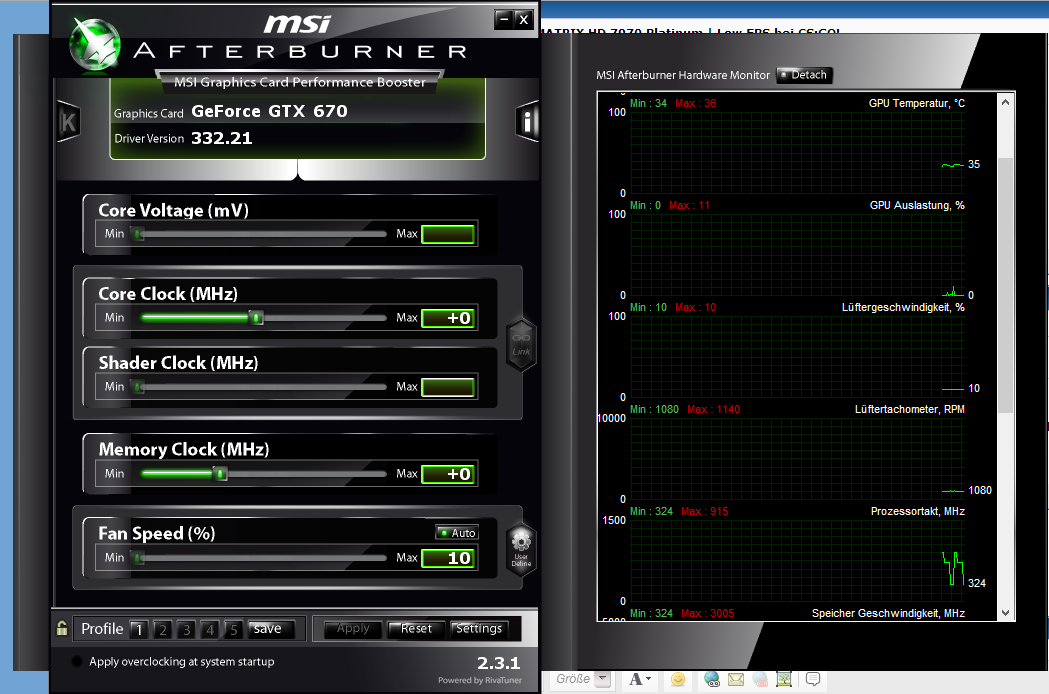Screen dimensions: 1049x694
Task: Click the insert link globe icon
Action: click(x=711, y=679)
